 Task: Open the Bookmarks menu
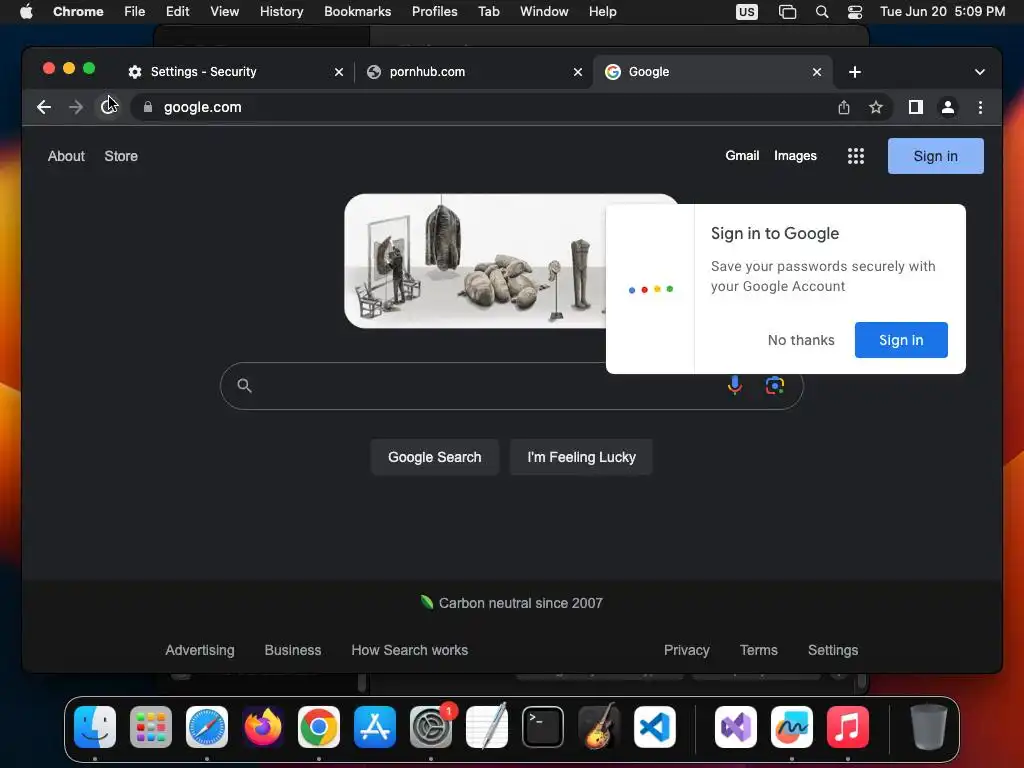[x=357, y=12]
